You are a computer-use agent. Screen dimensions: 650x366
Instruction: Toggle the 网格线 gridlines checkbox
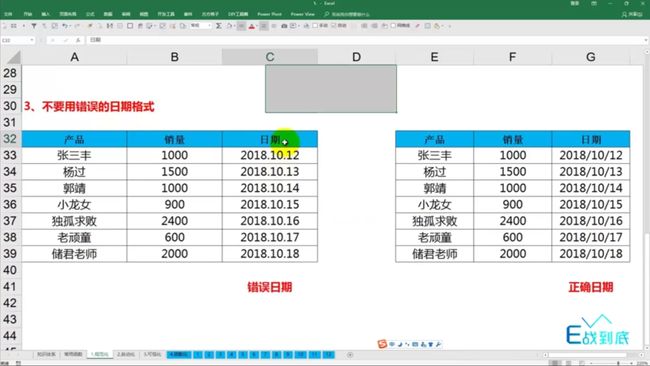[393, 26]
